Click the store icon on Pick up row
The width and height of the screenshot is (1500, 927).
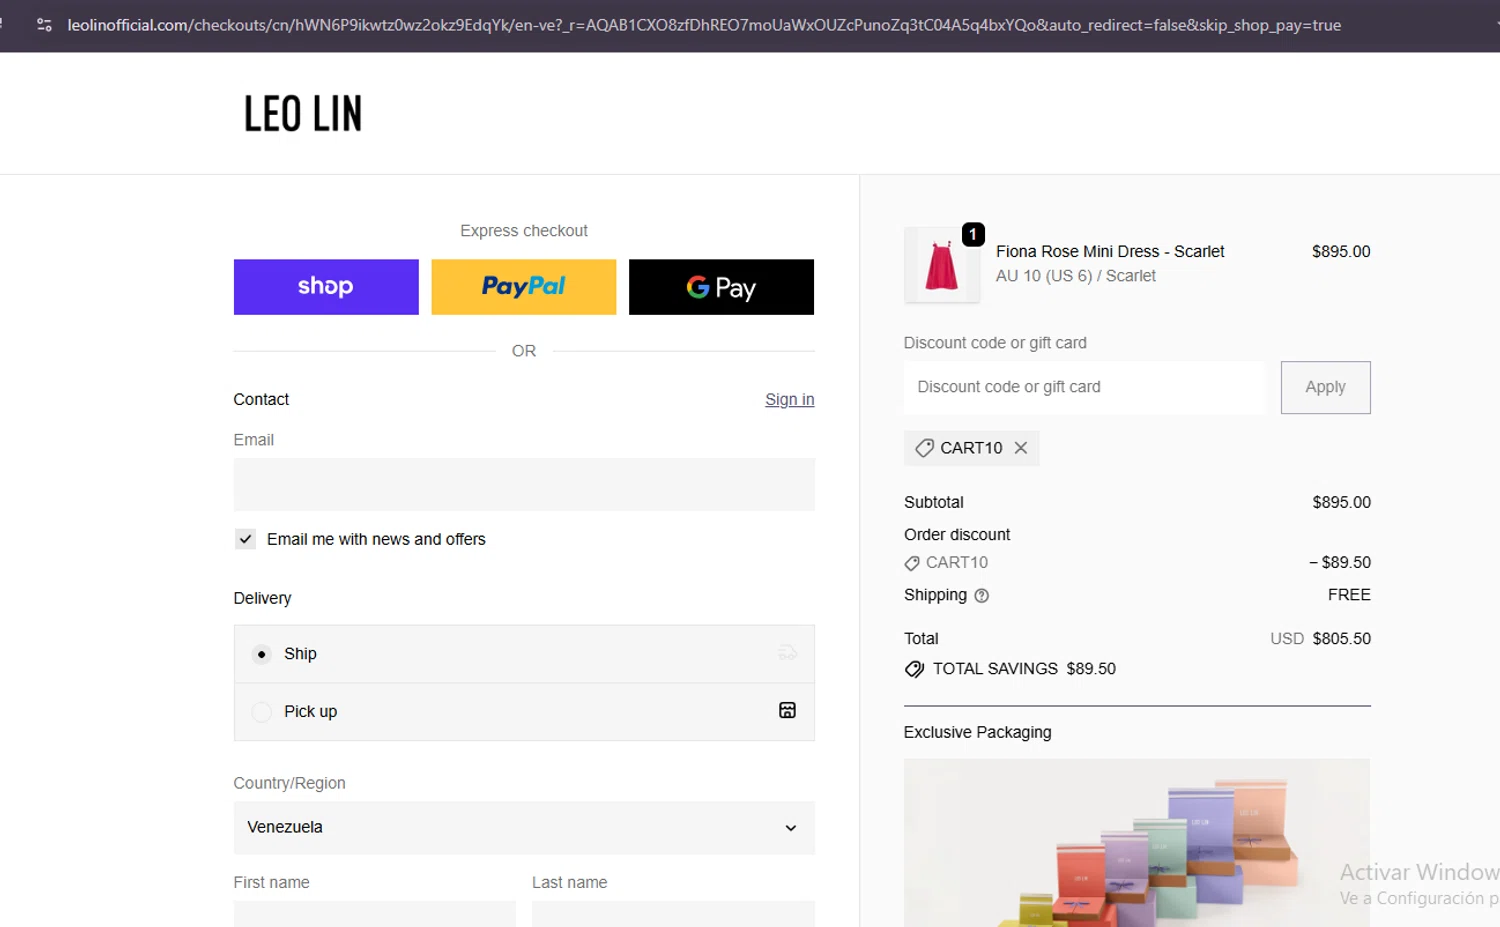[x=788, y=710]
